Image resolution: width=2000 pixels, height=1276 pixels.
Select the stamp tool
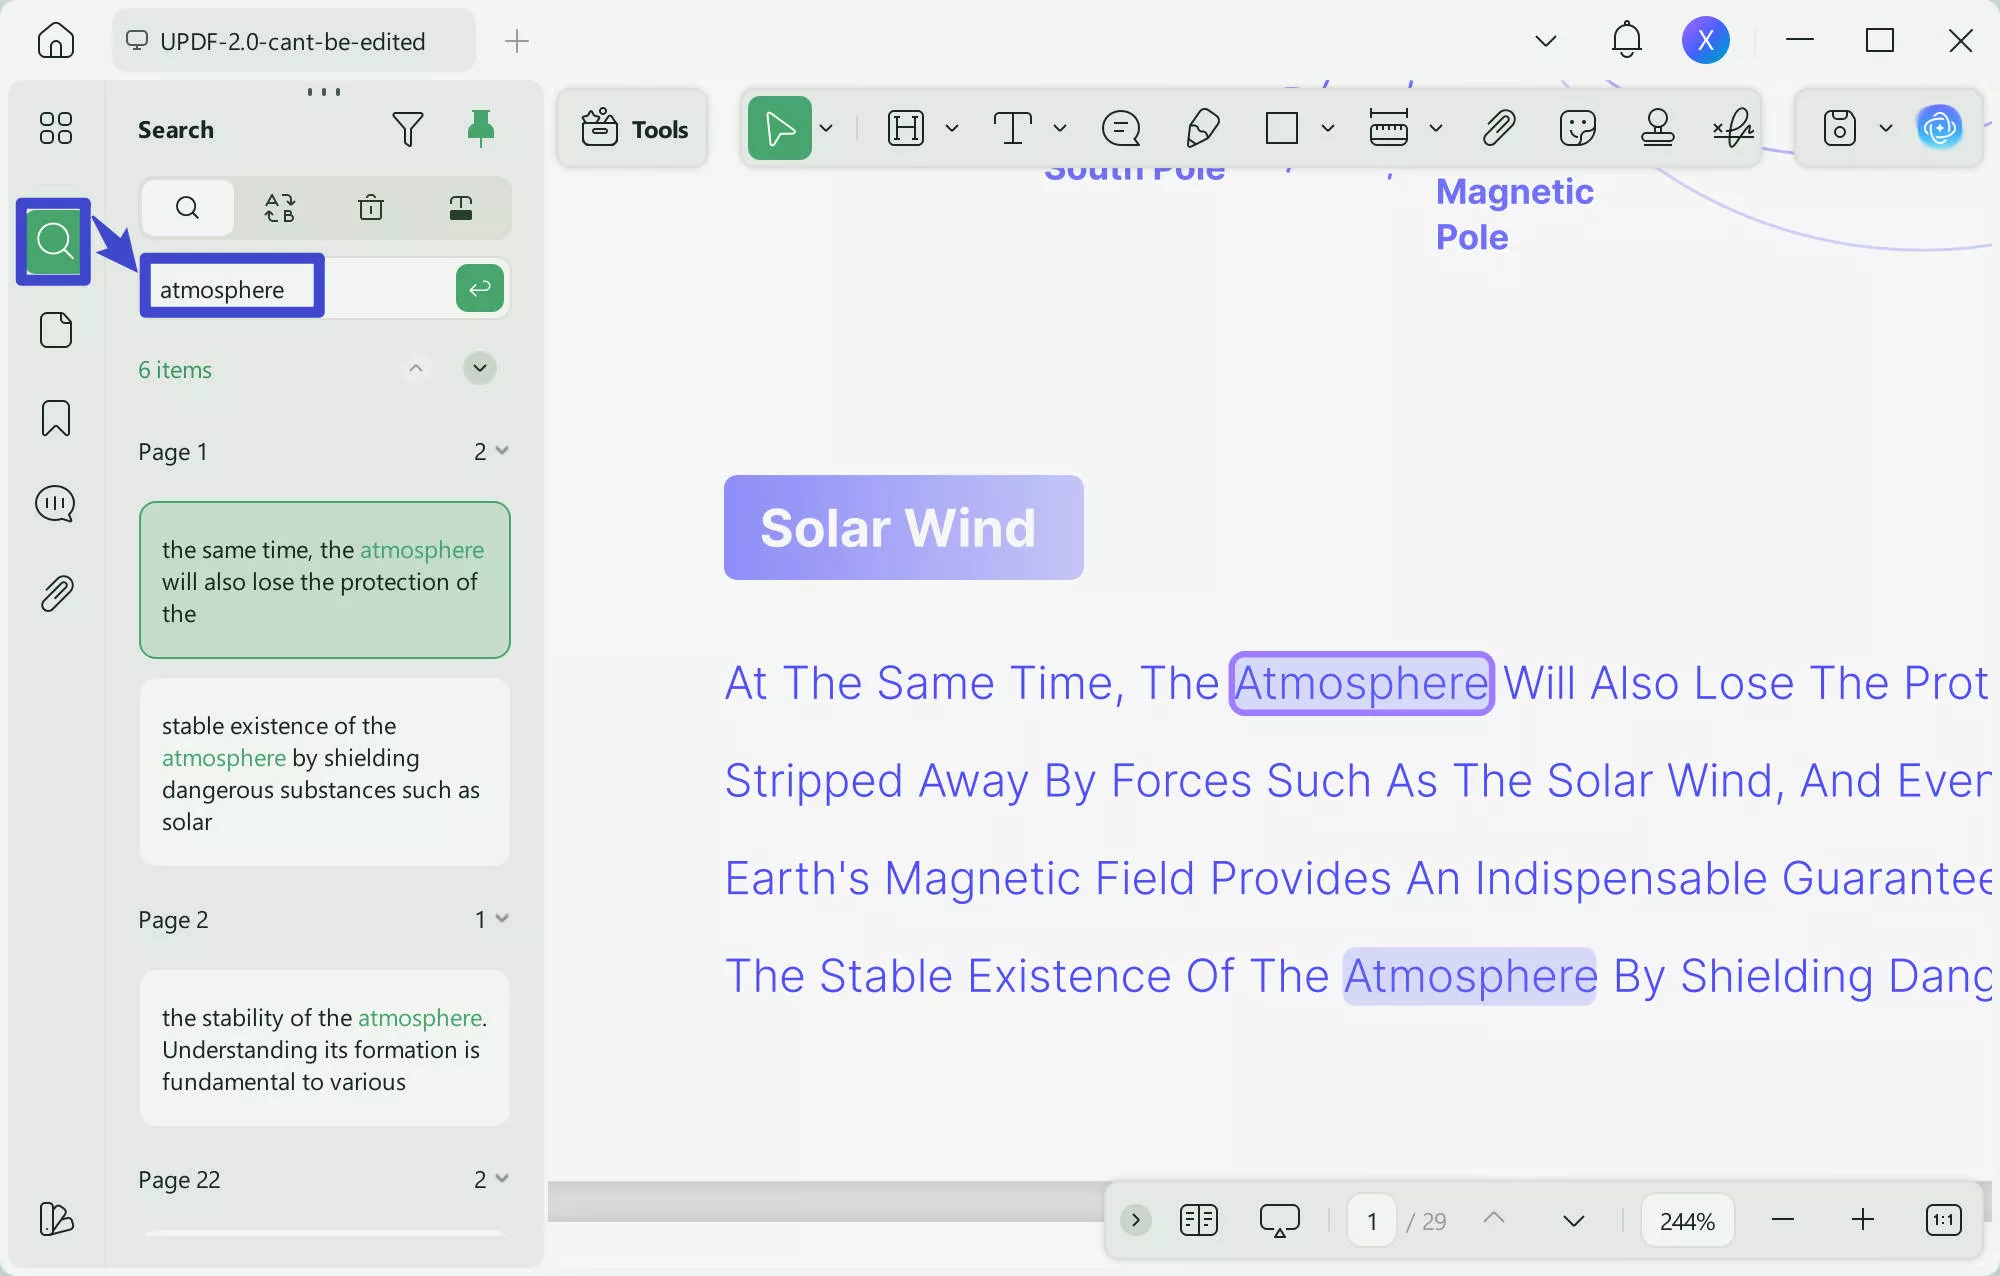(1658, 128)
